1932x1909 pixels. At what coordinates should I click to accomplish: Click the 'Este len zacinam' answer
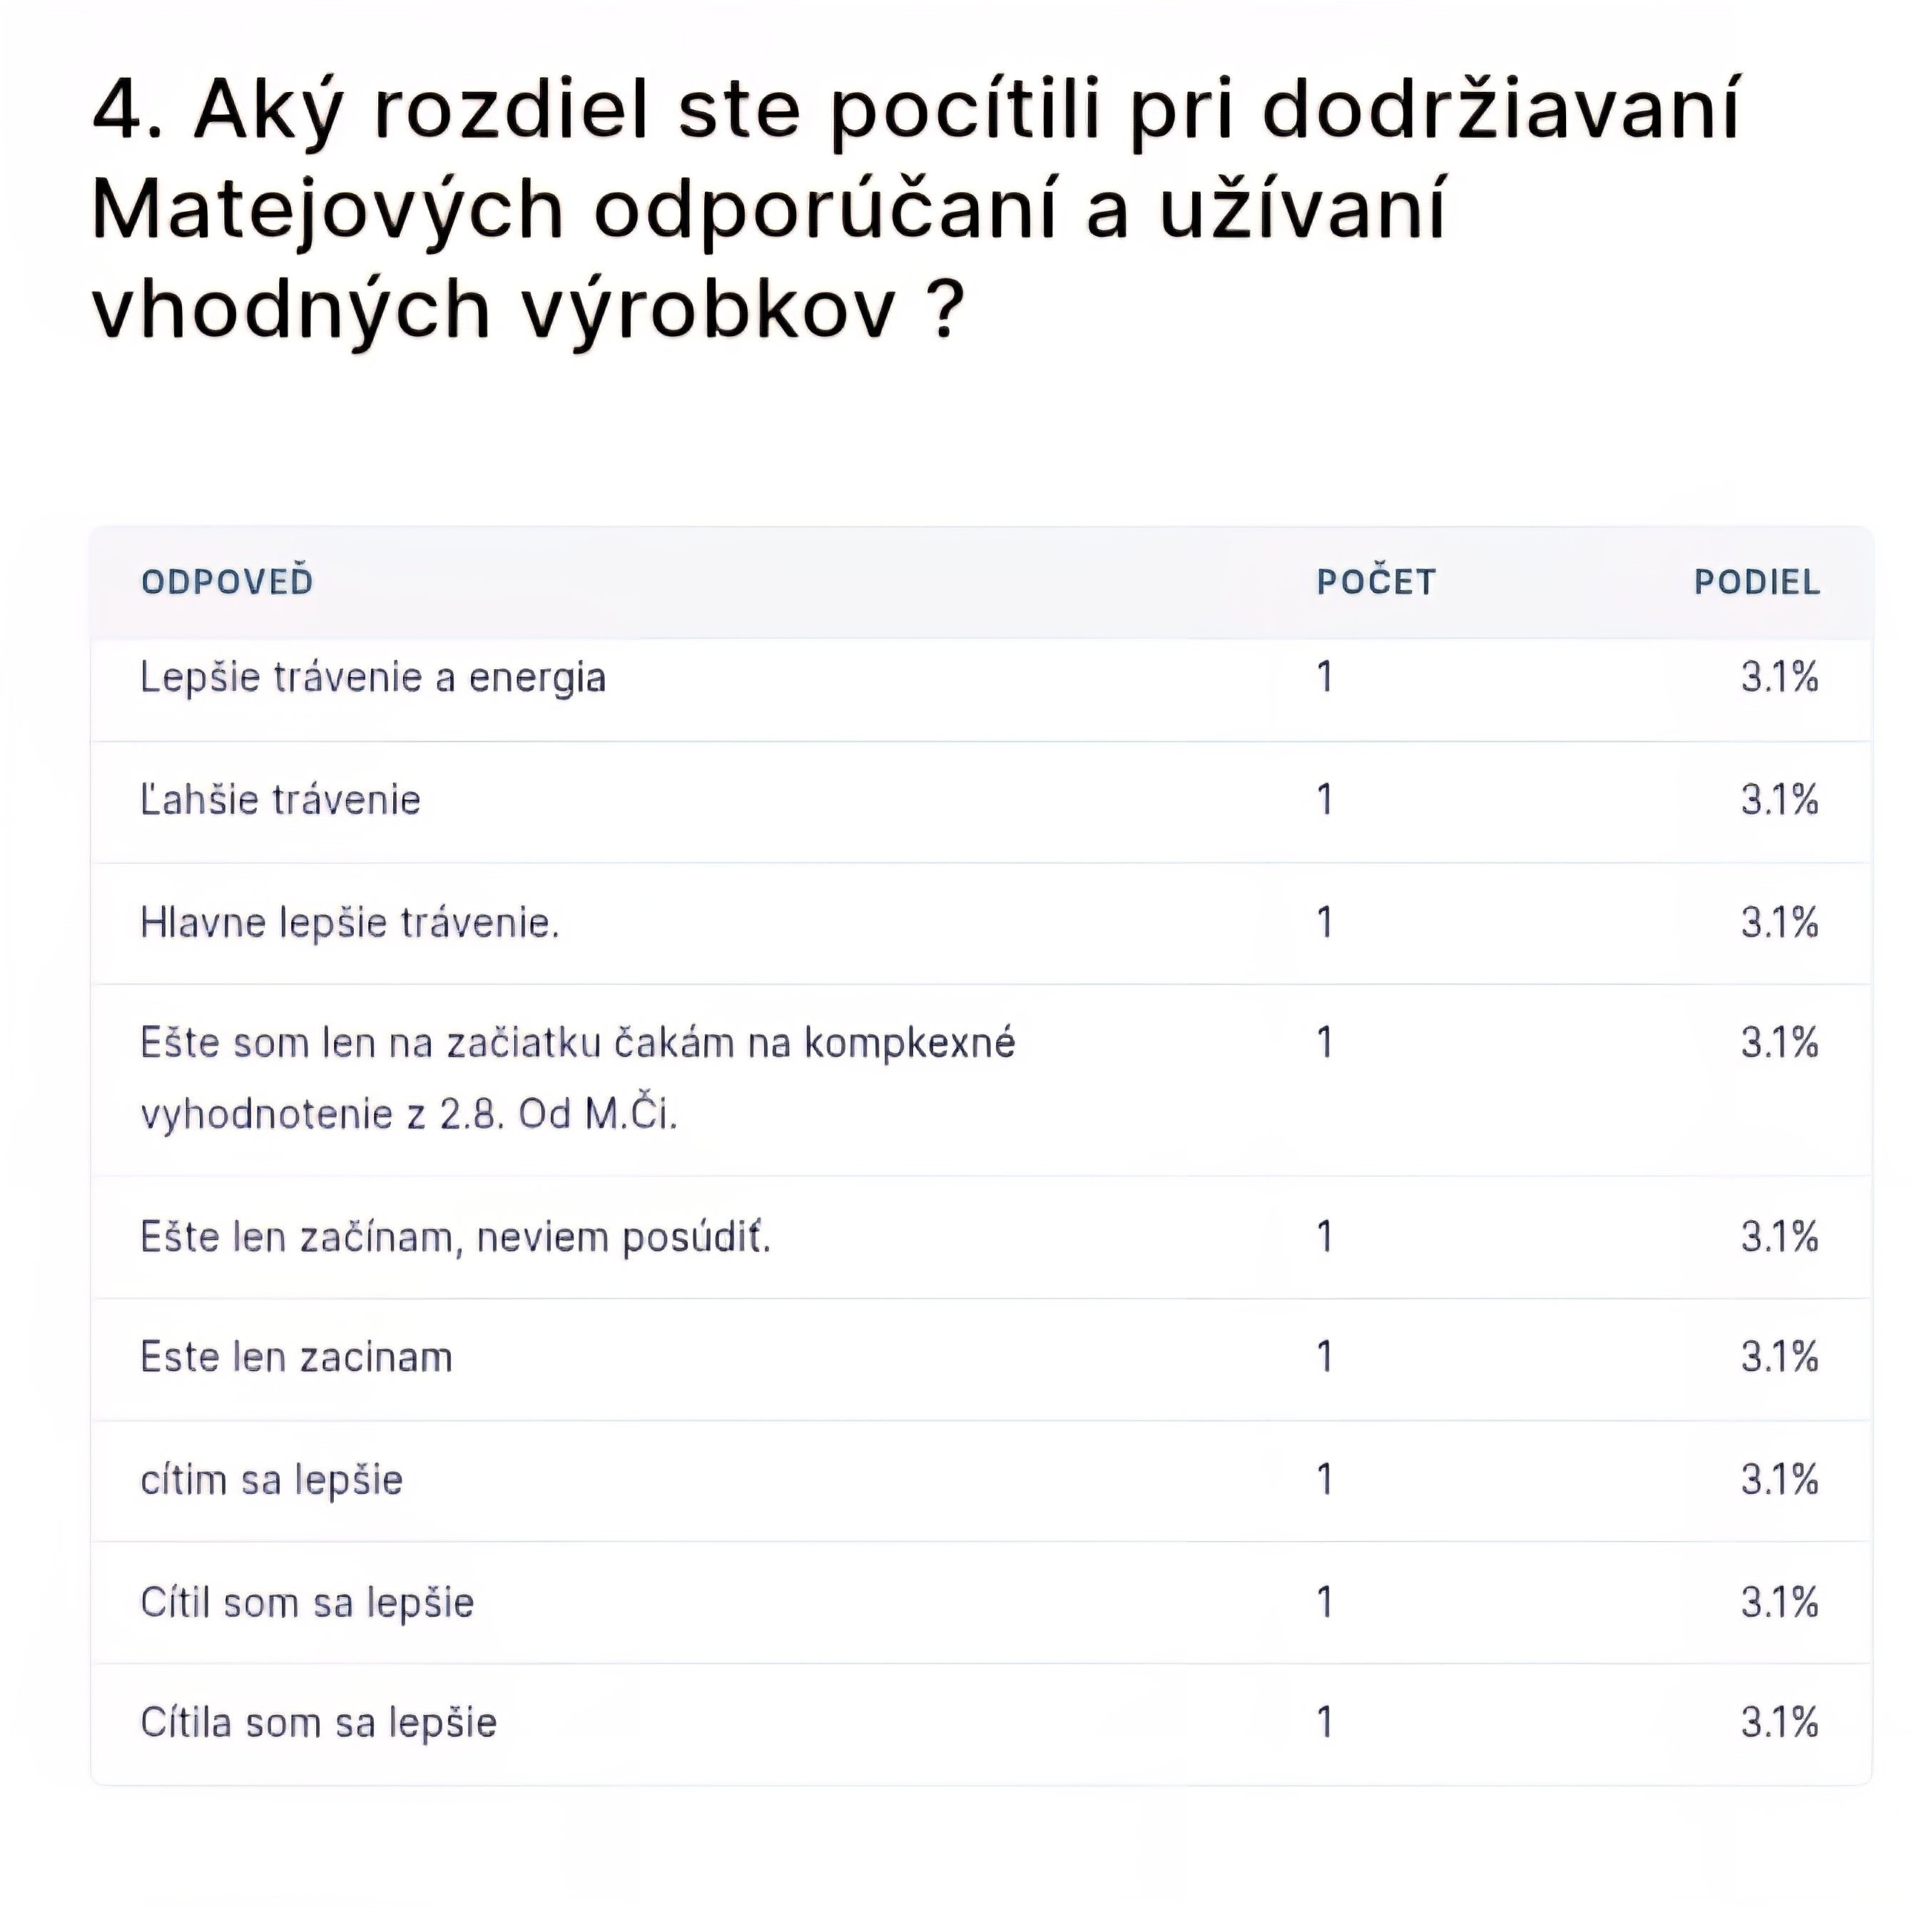tap(296, 1357)
